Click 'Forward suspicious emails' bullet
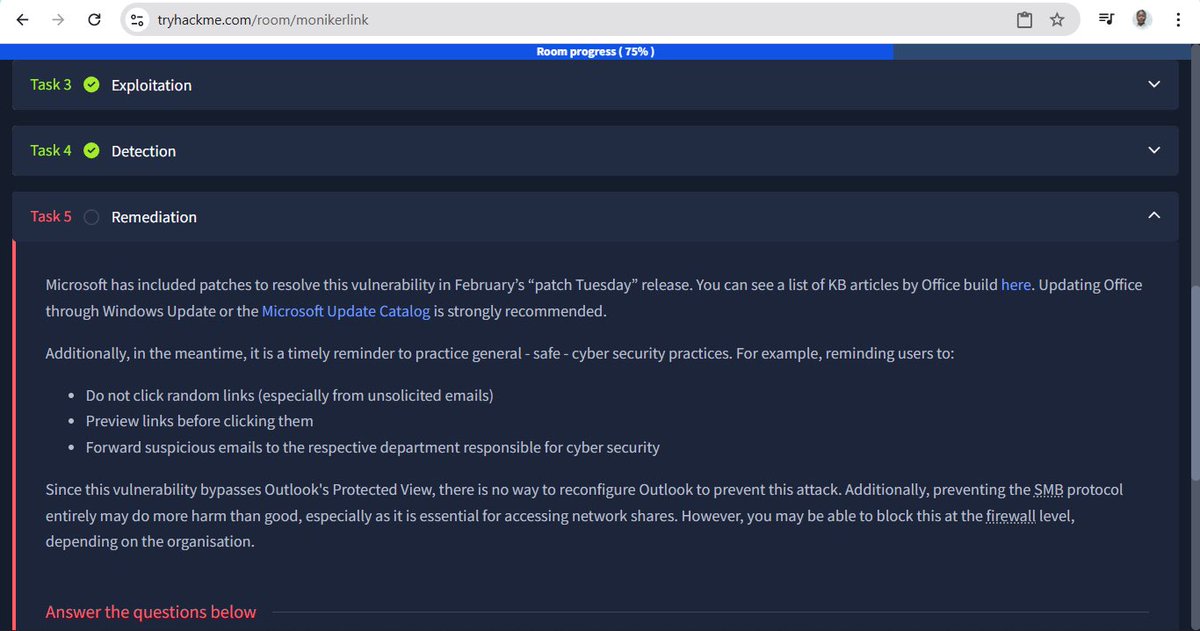The width and height of the screenshot is (1200, 631). pos(373,447)
